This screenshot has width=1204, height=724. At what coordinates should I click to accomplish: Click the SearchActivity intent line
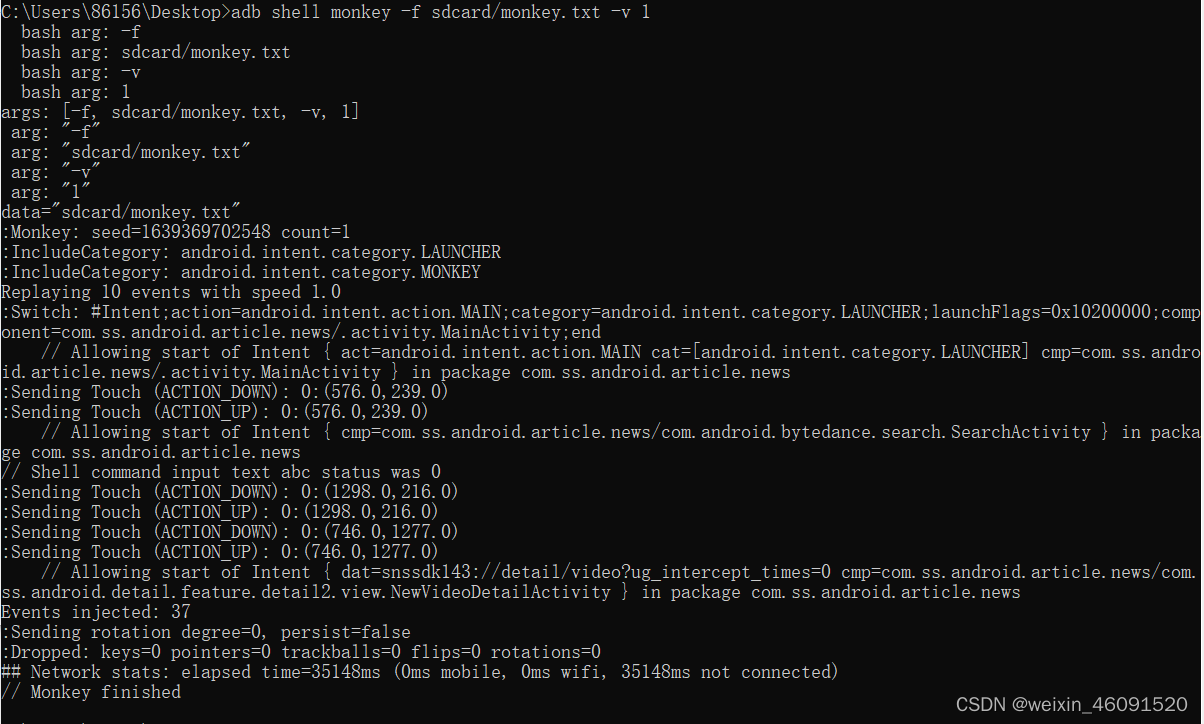(x=600, y=432)
